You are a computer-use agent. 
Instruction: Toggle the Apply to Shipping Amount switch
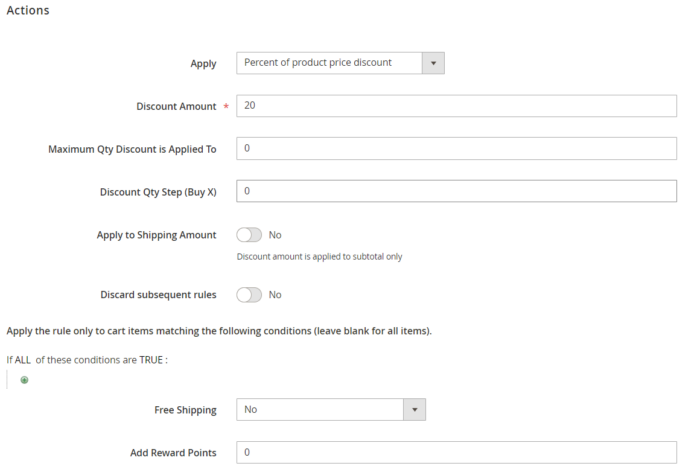(249, 235)
